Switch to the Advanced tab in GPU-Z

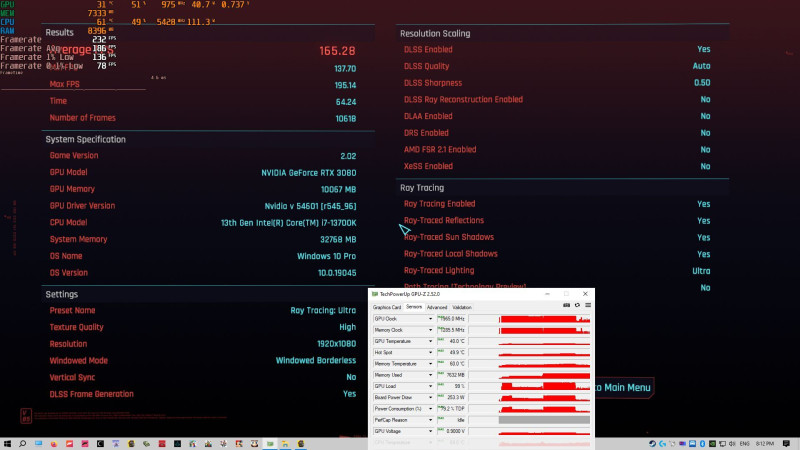pos(437,307)
